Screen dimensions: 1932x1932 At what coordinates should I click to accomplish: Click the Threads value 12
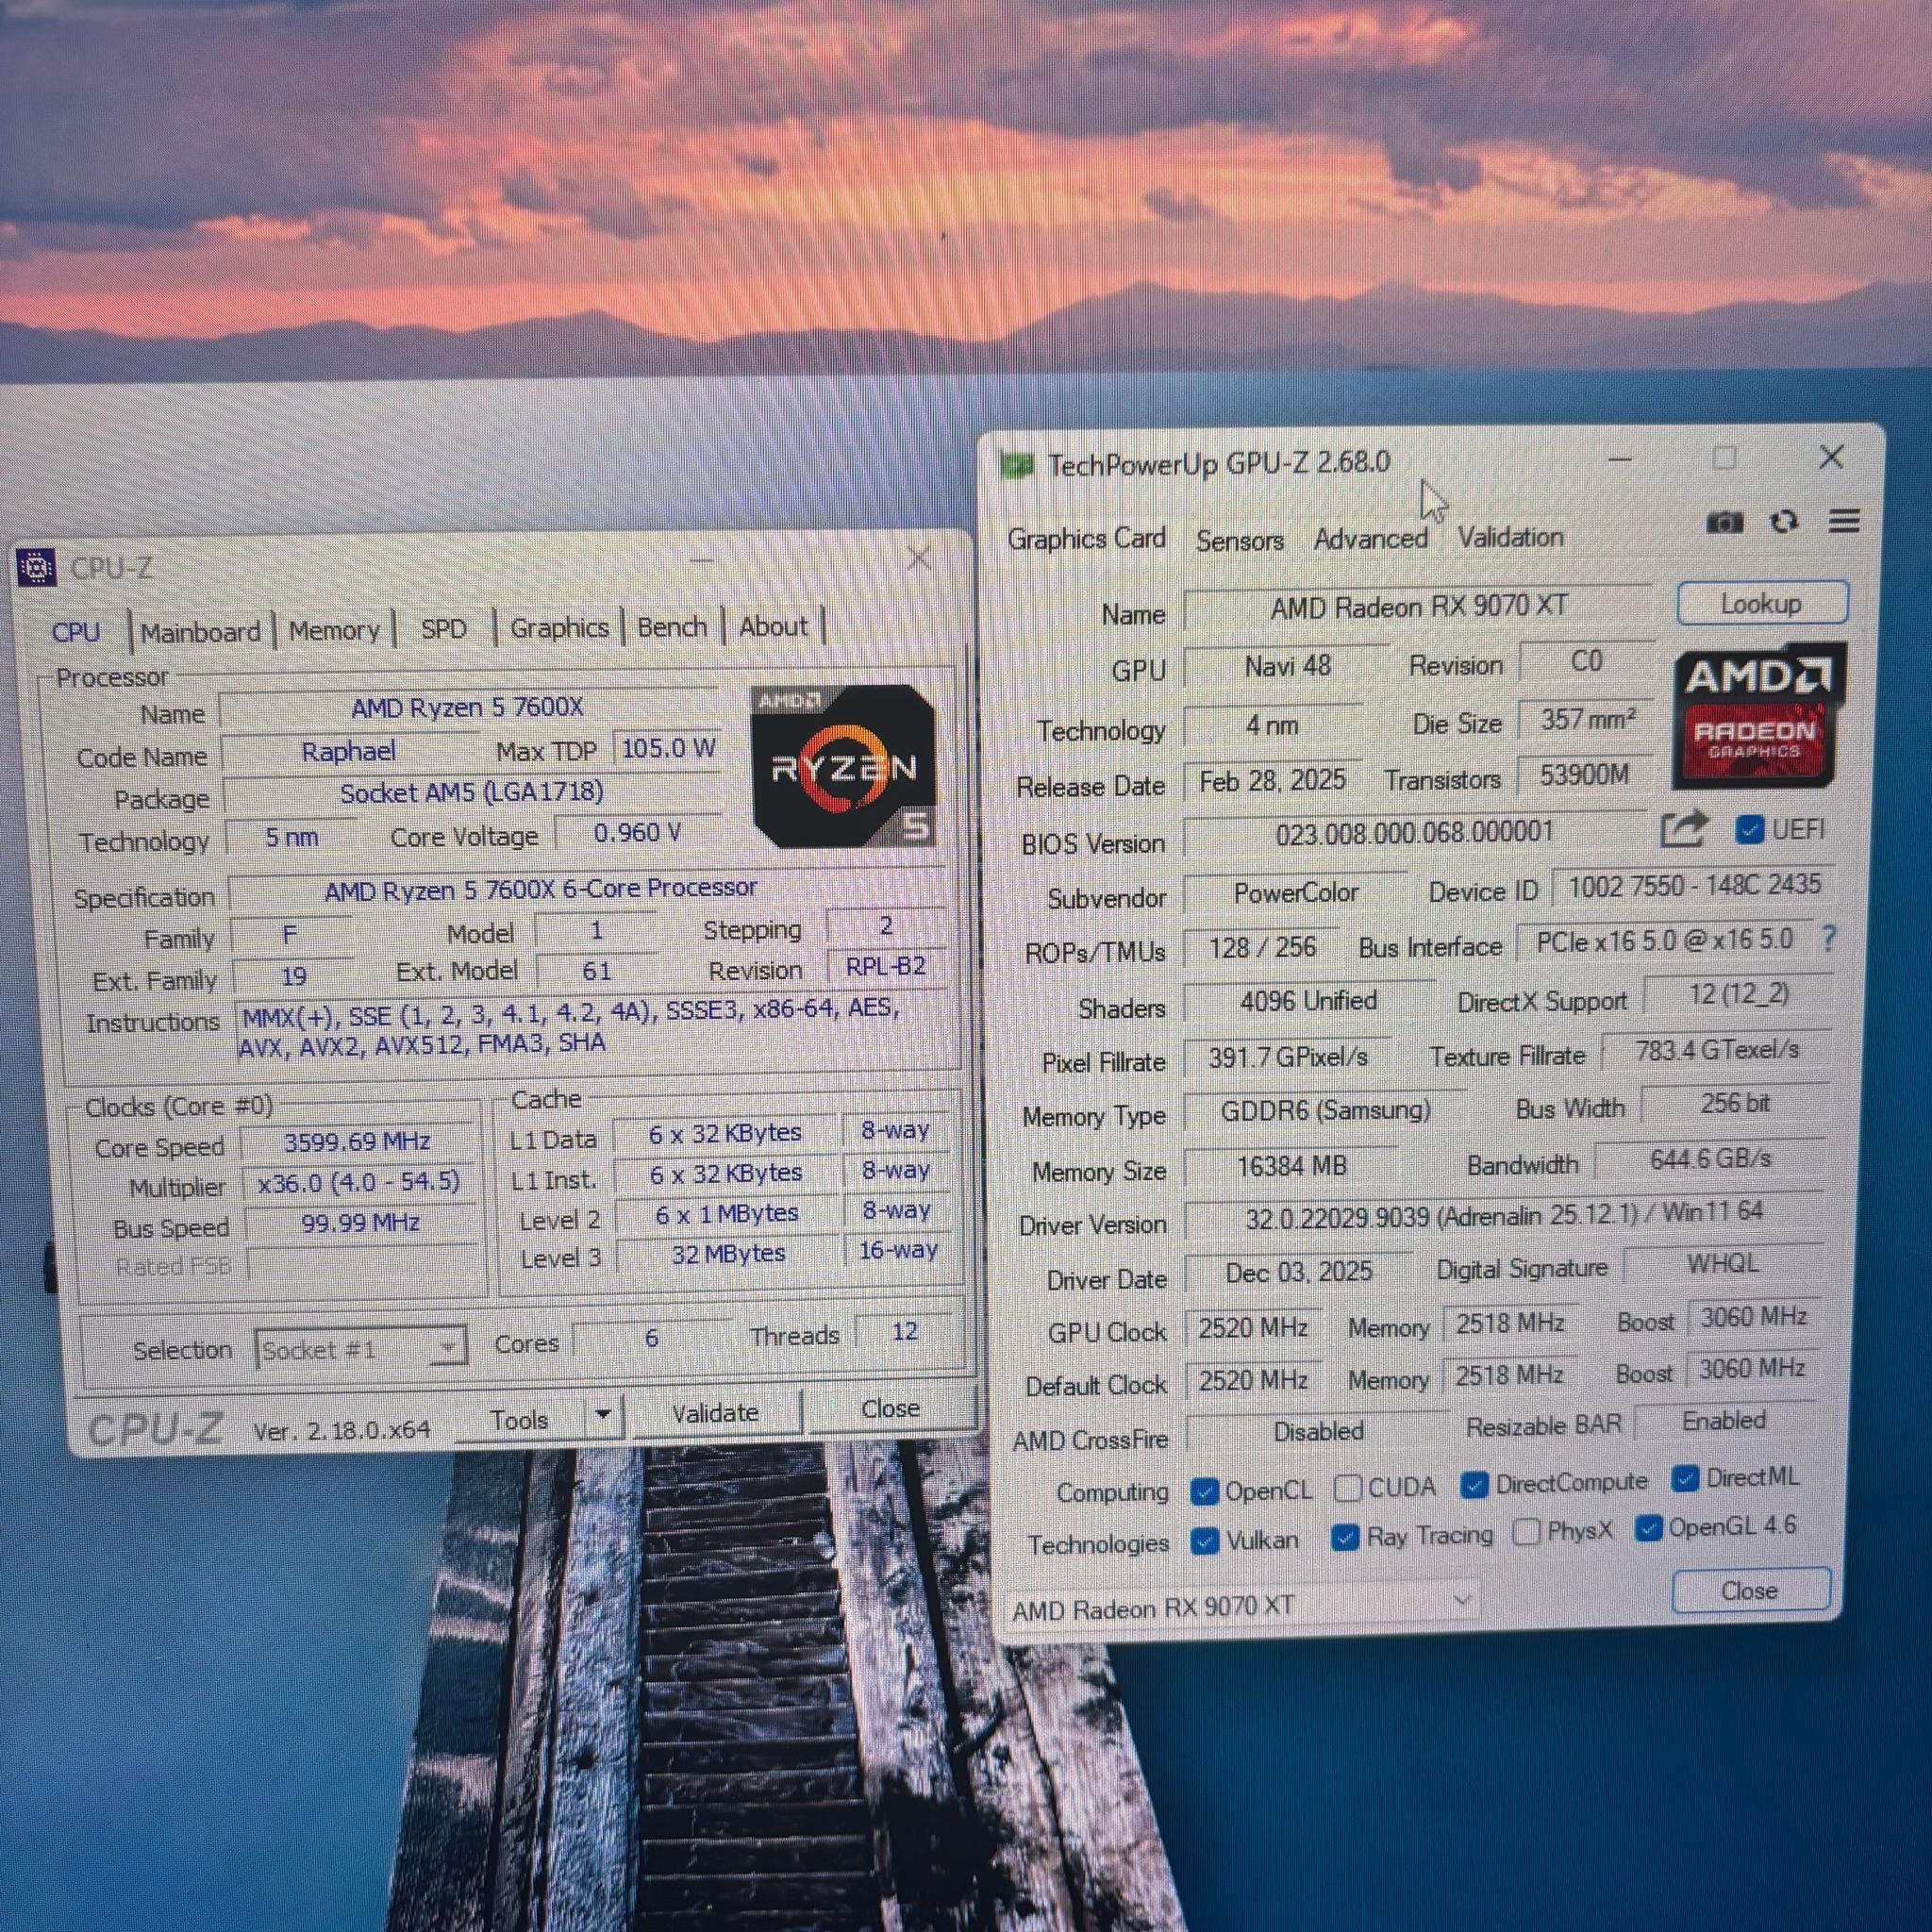[904, 1332]
